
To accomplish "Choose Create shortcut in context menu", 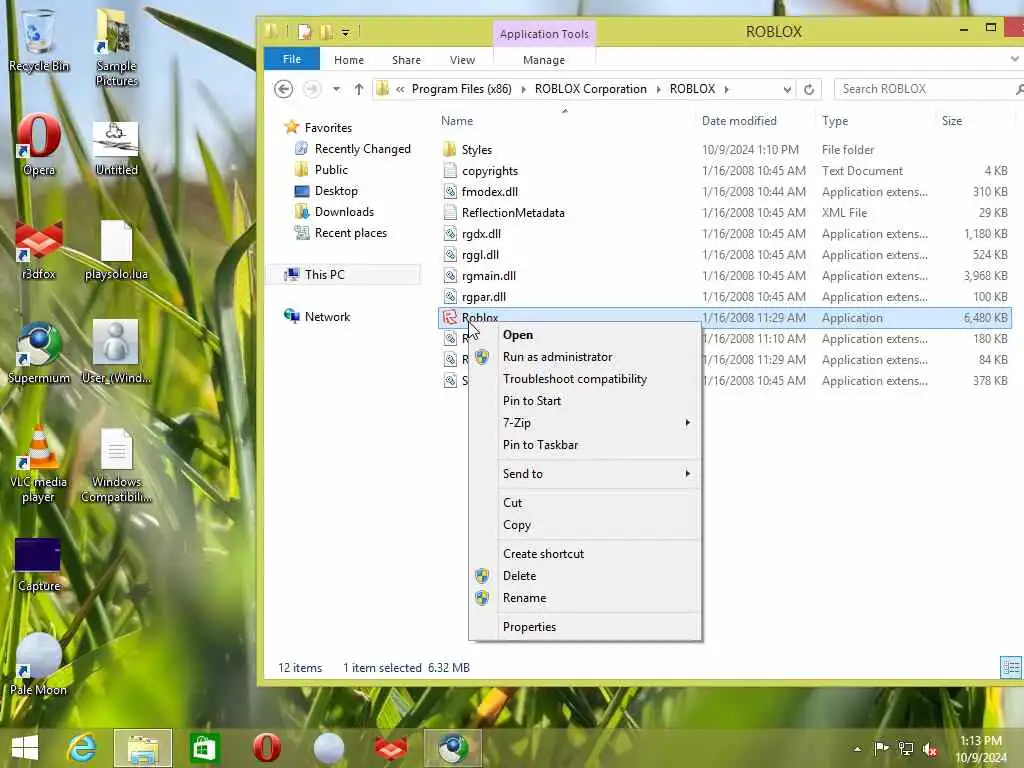I will coord(585,554).
